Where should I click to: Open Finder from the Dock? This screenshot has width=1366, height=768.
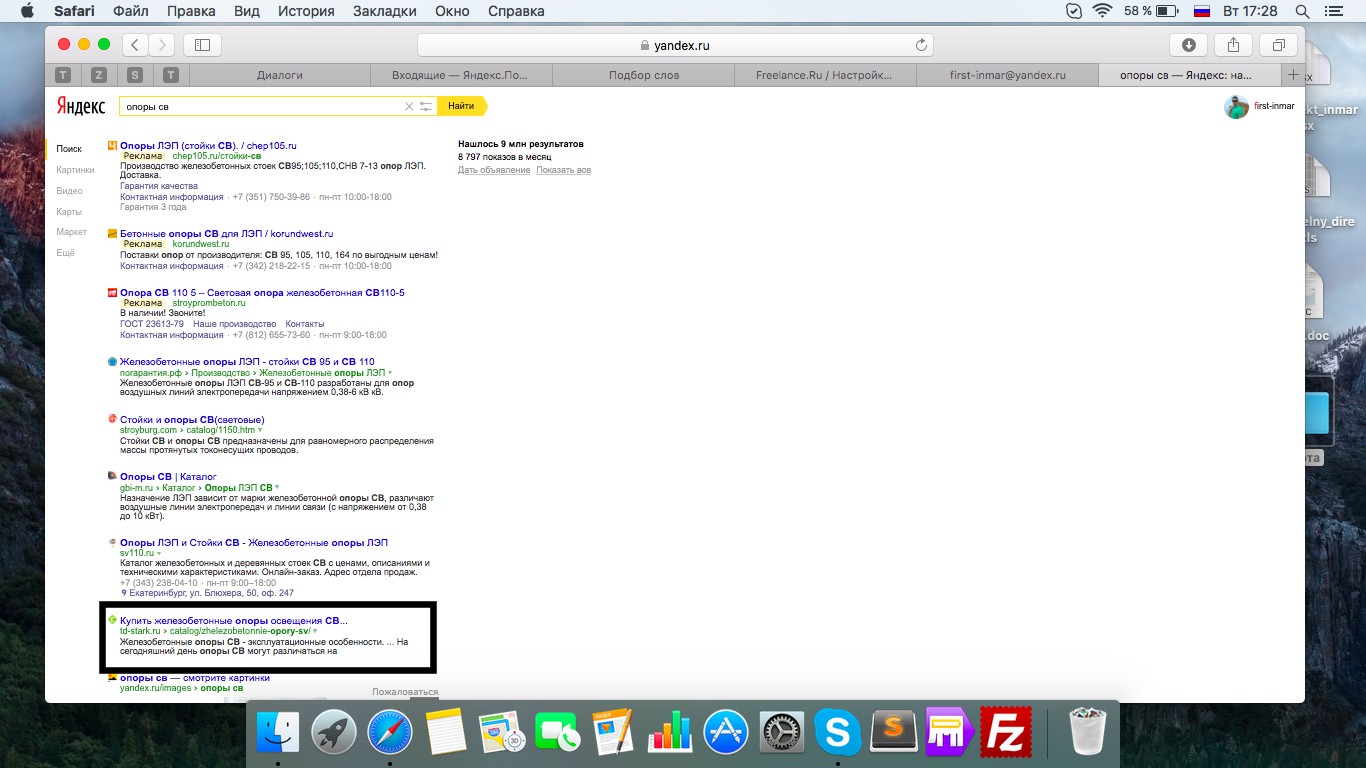(x=277, y=733)
